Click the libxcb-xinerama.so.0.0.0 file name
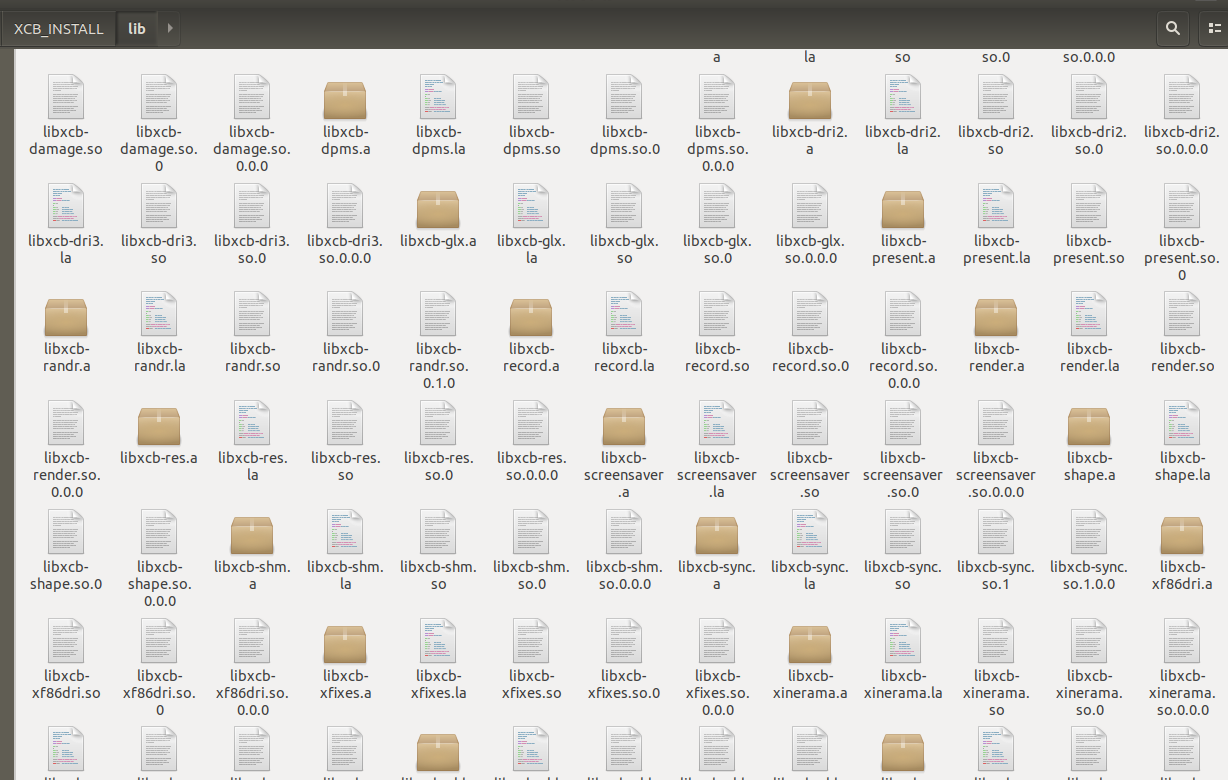Screen dimensions: 1228x780 pos(1182,693)
